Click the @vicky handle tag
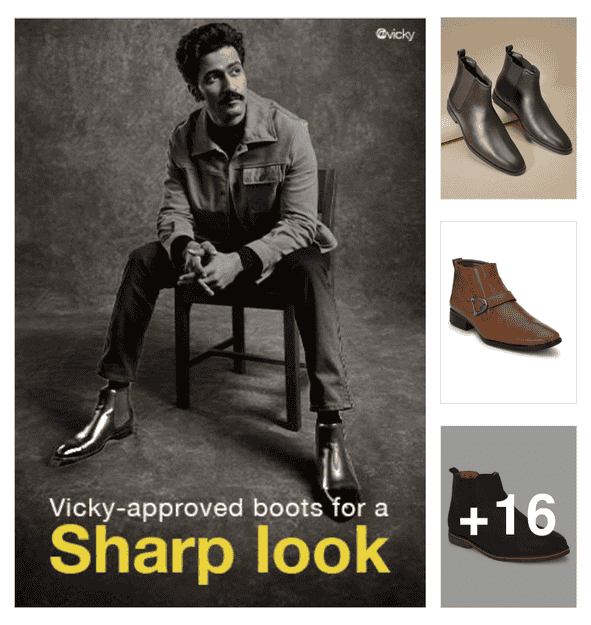Screen dimensions: 591x625 395,35
